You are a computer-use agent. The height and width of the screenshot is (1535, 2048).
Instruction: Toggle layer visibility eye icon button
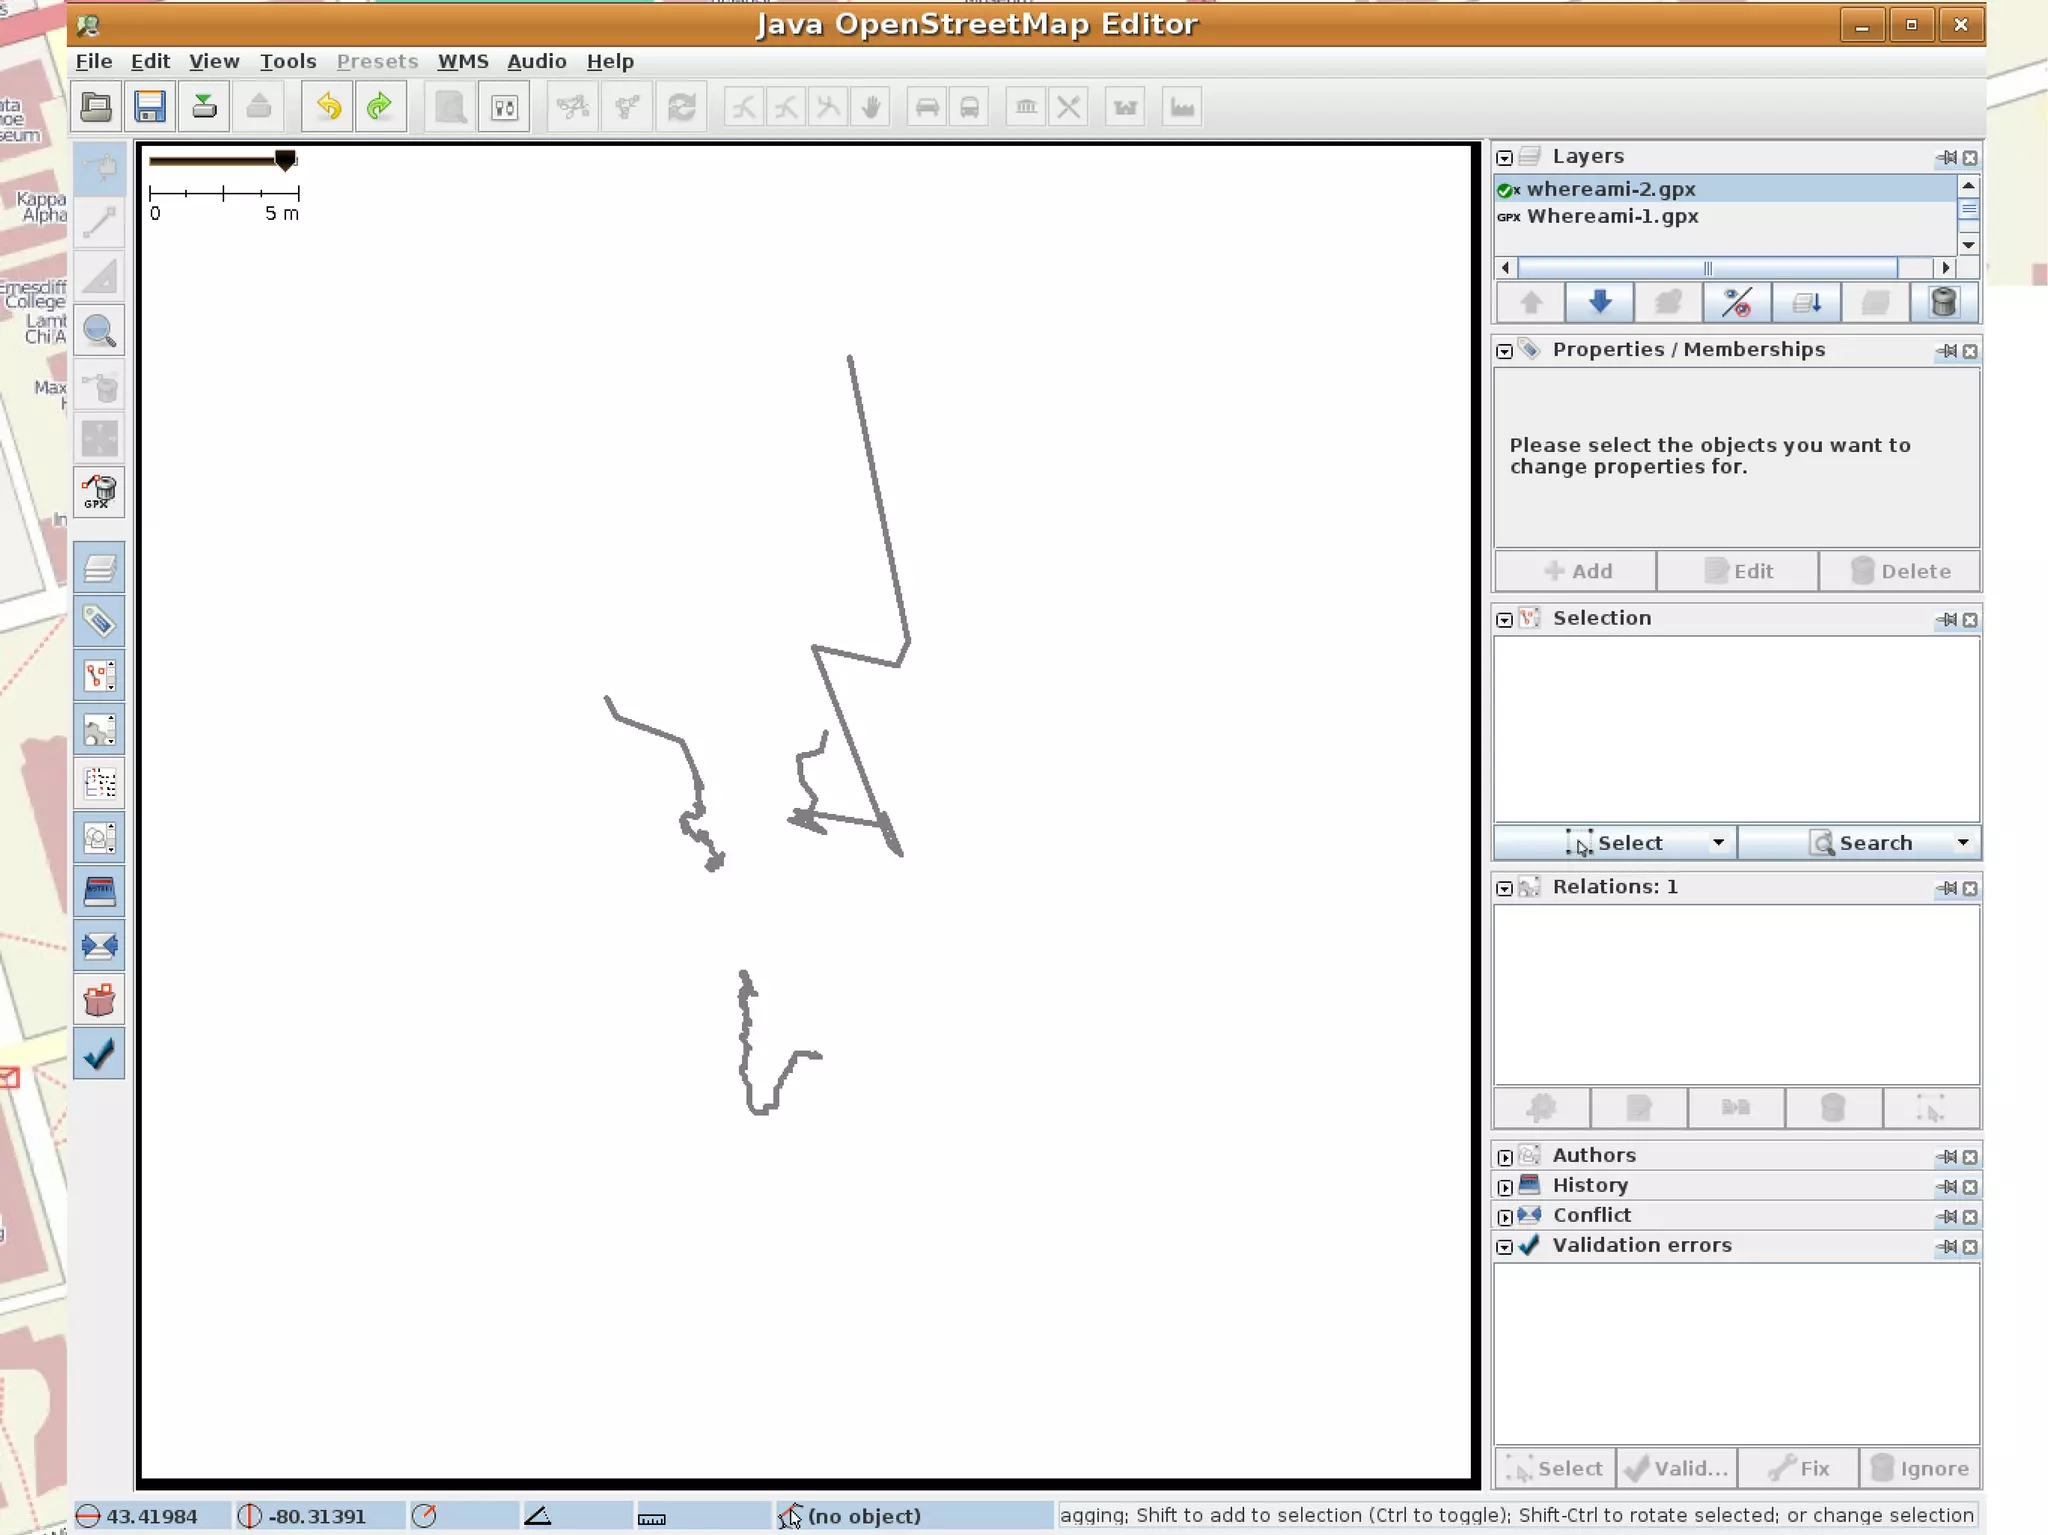coord(1737,303)
